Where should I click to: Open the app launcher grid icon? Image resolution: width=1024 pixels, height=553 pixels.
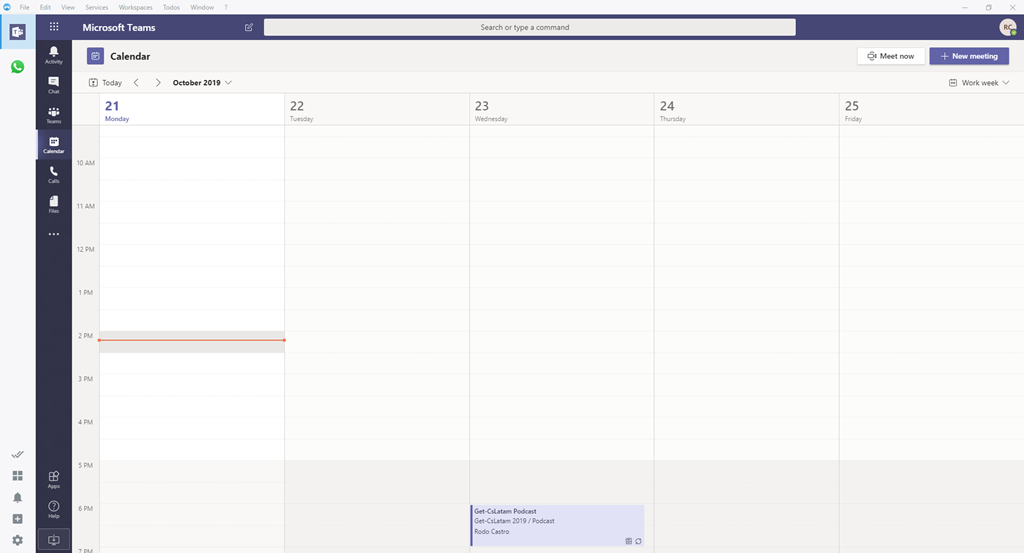click(53, 27)
